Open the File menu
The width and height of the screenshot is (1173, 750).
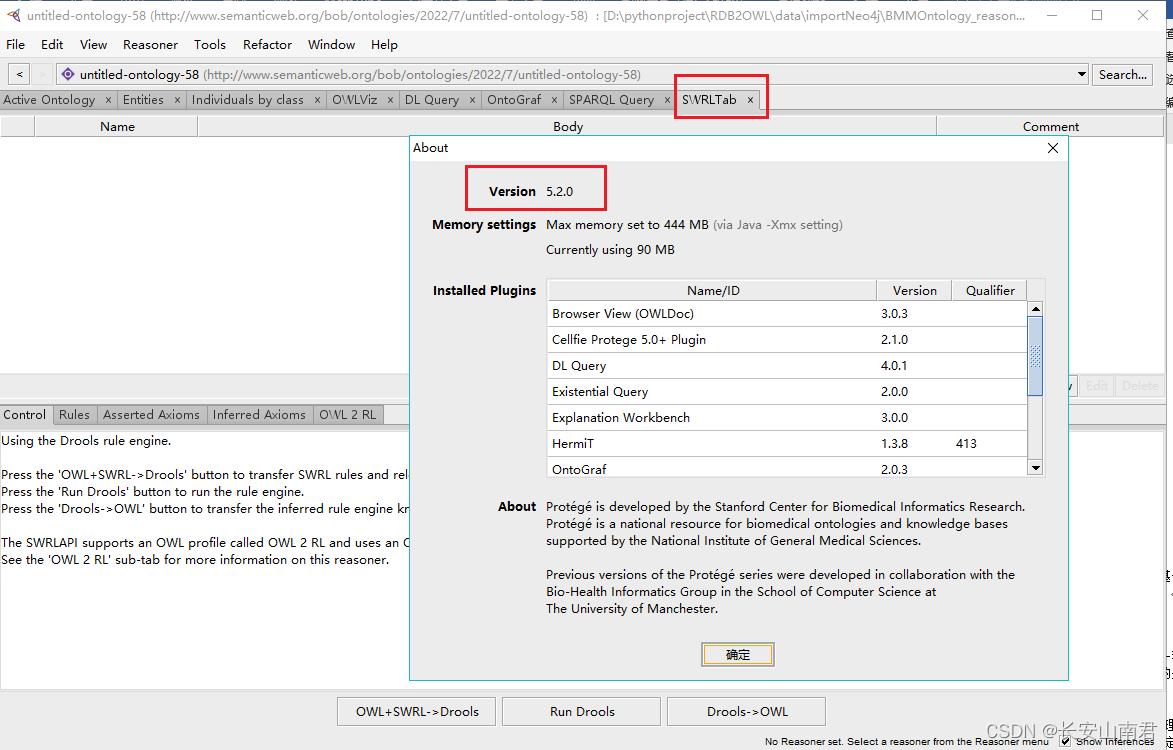click(x=15, y=45)
